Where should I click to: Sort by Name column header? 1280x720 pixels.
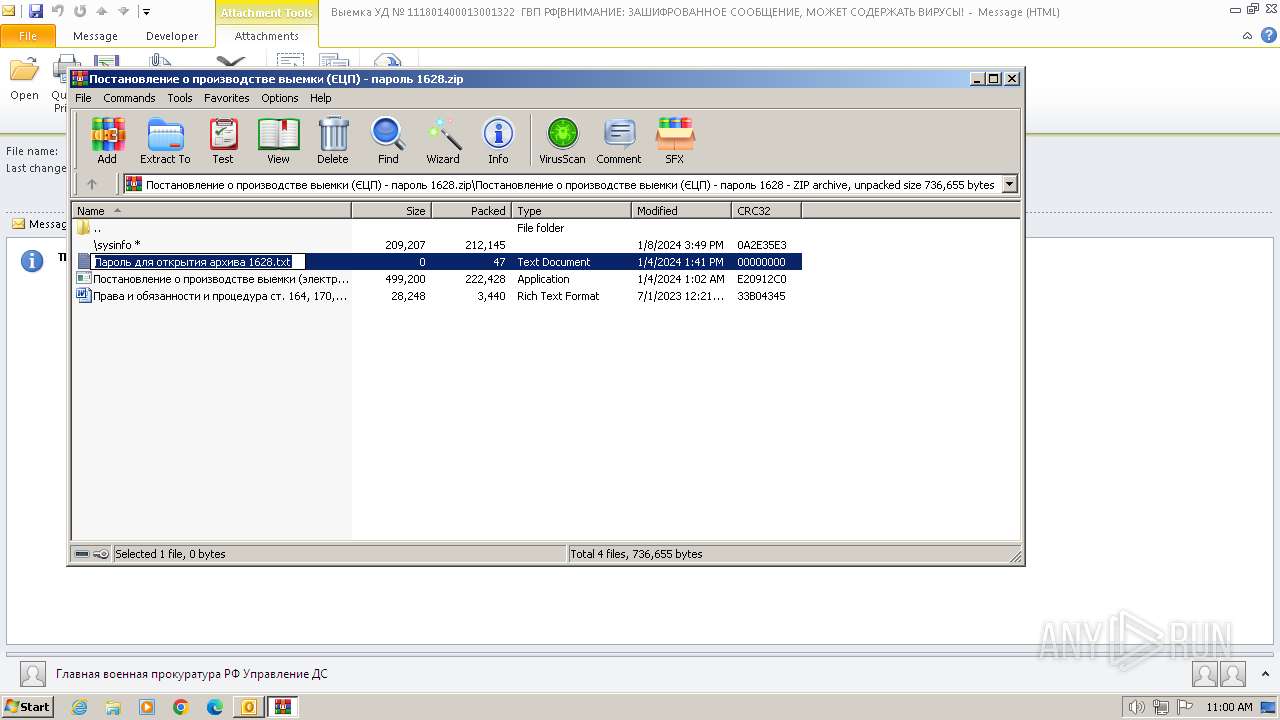coord(211,211)
